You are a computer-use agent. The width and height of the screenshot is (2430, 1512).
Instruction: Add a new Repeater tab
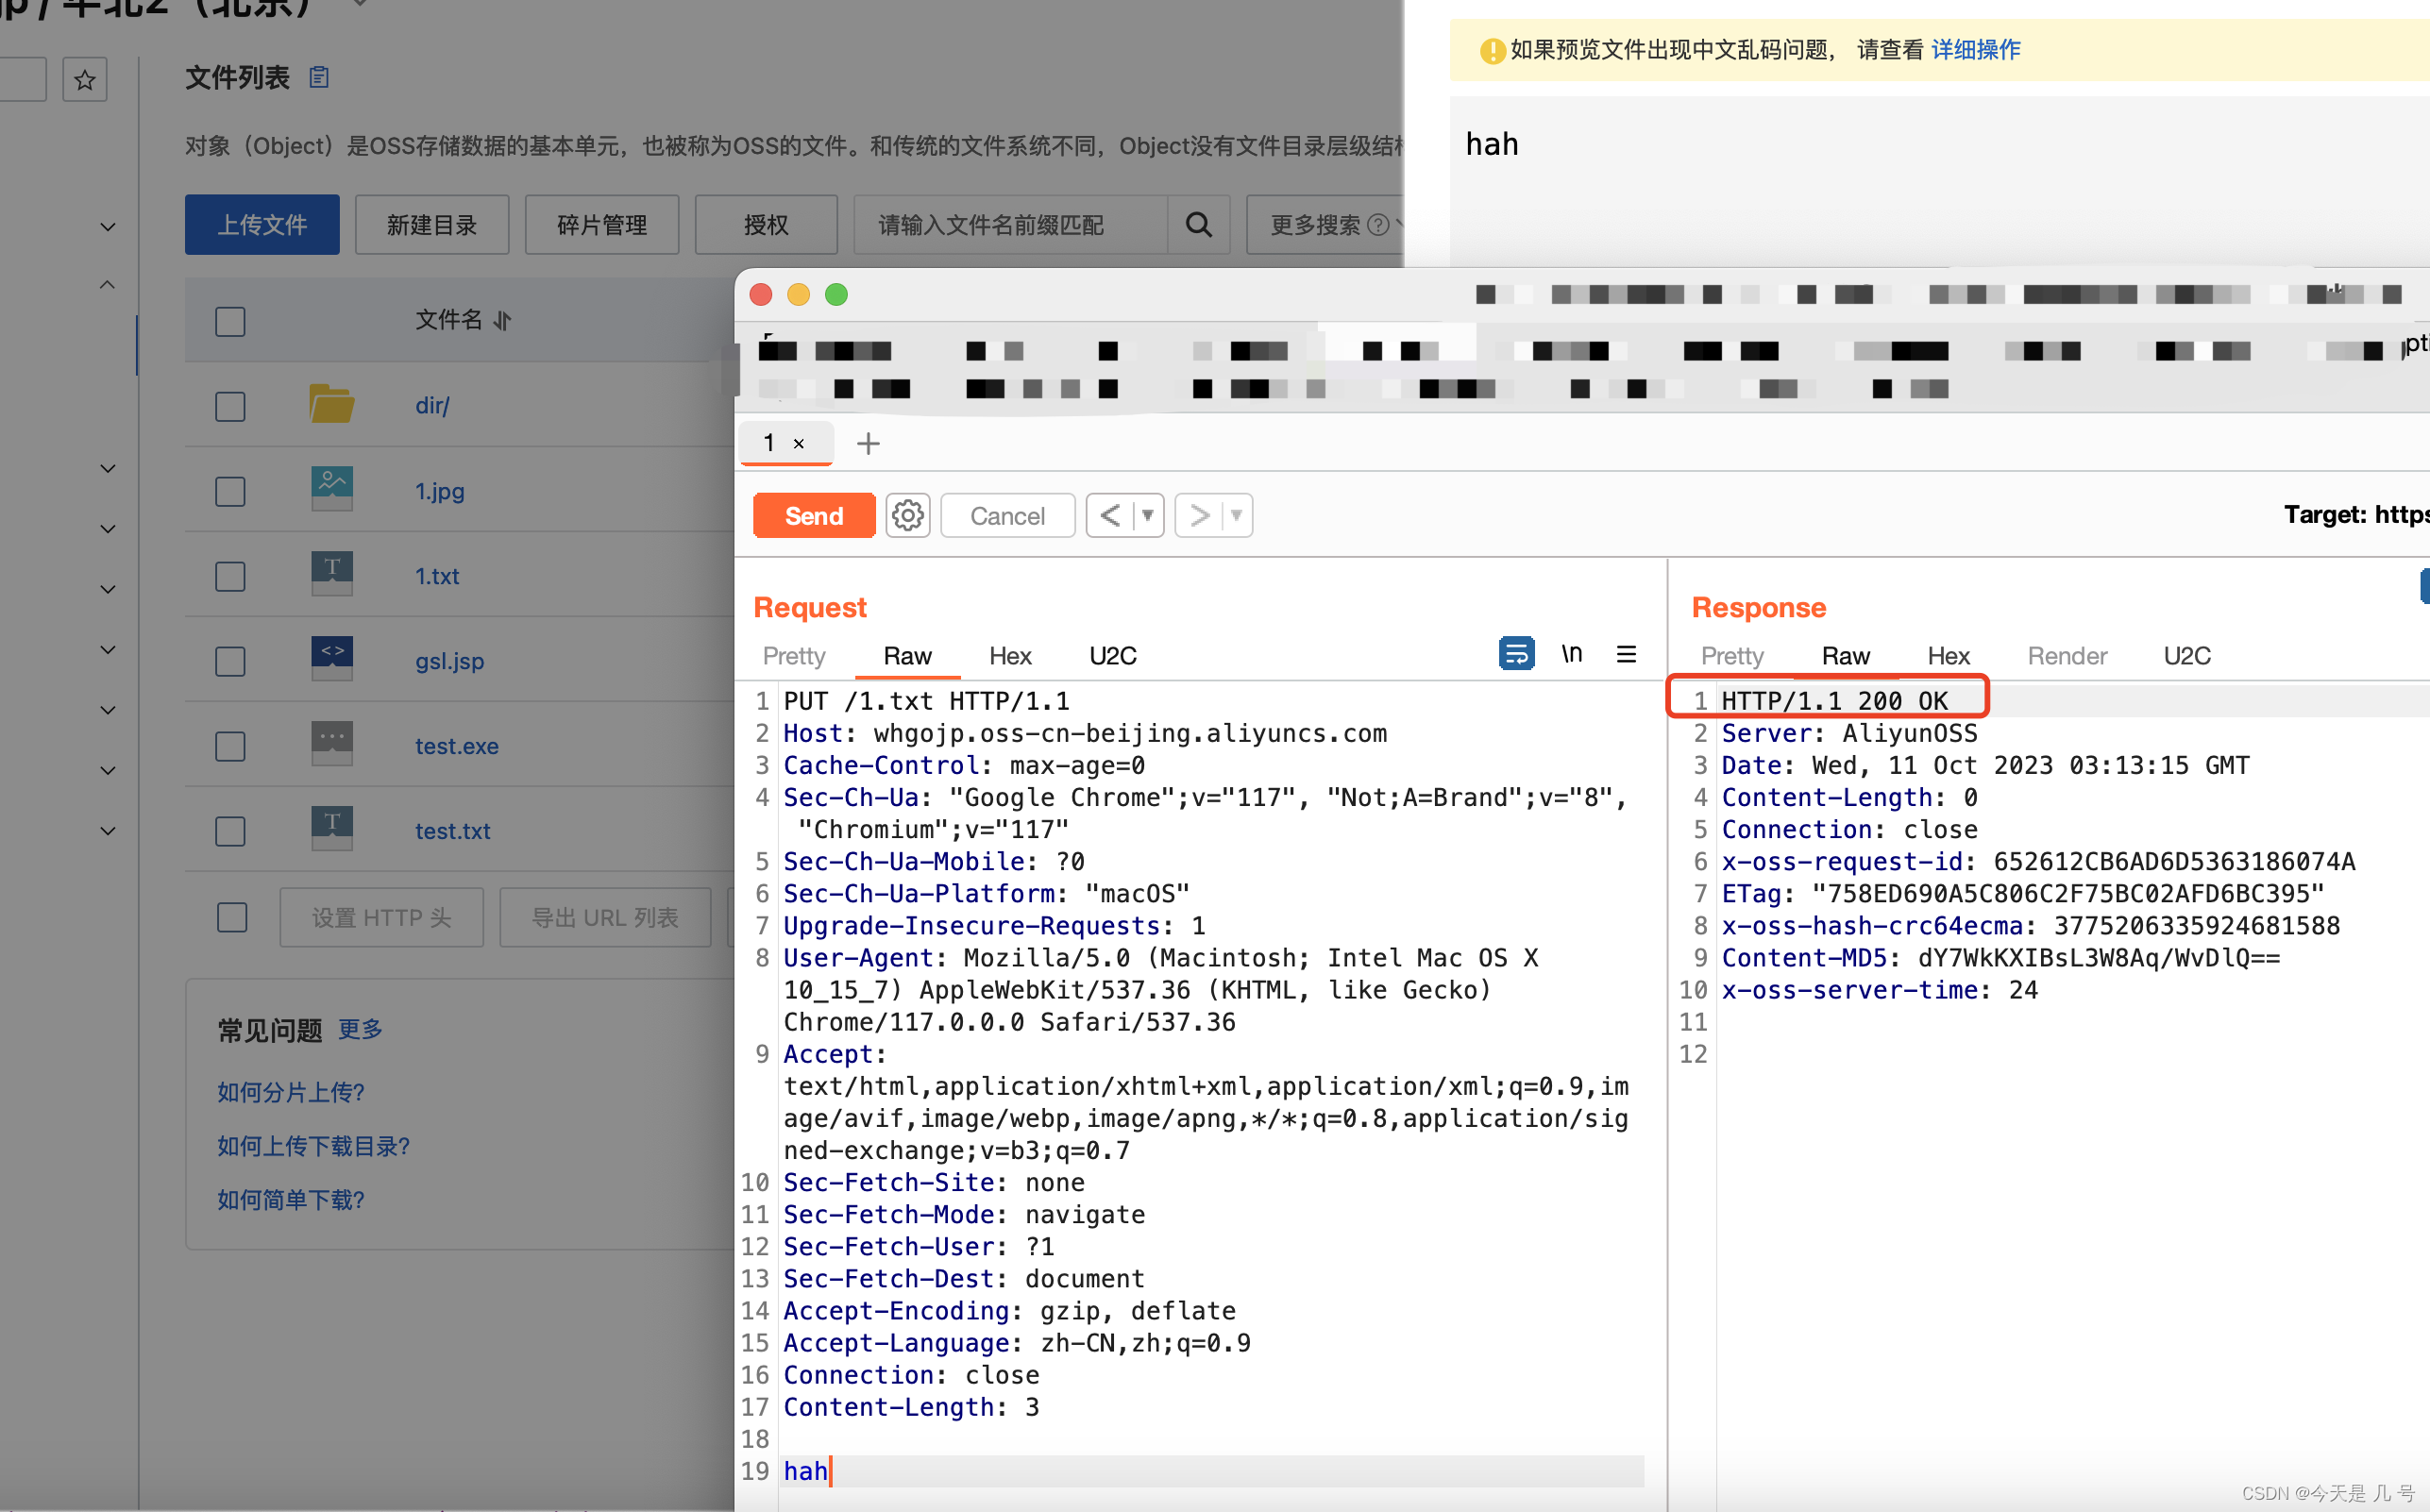tap(868, 443)
